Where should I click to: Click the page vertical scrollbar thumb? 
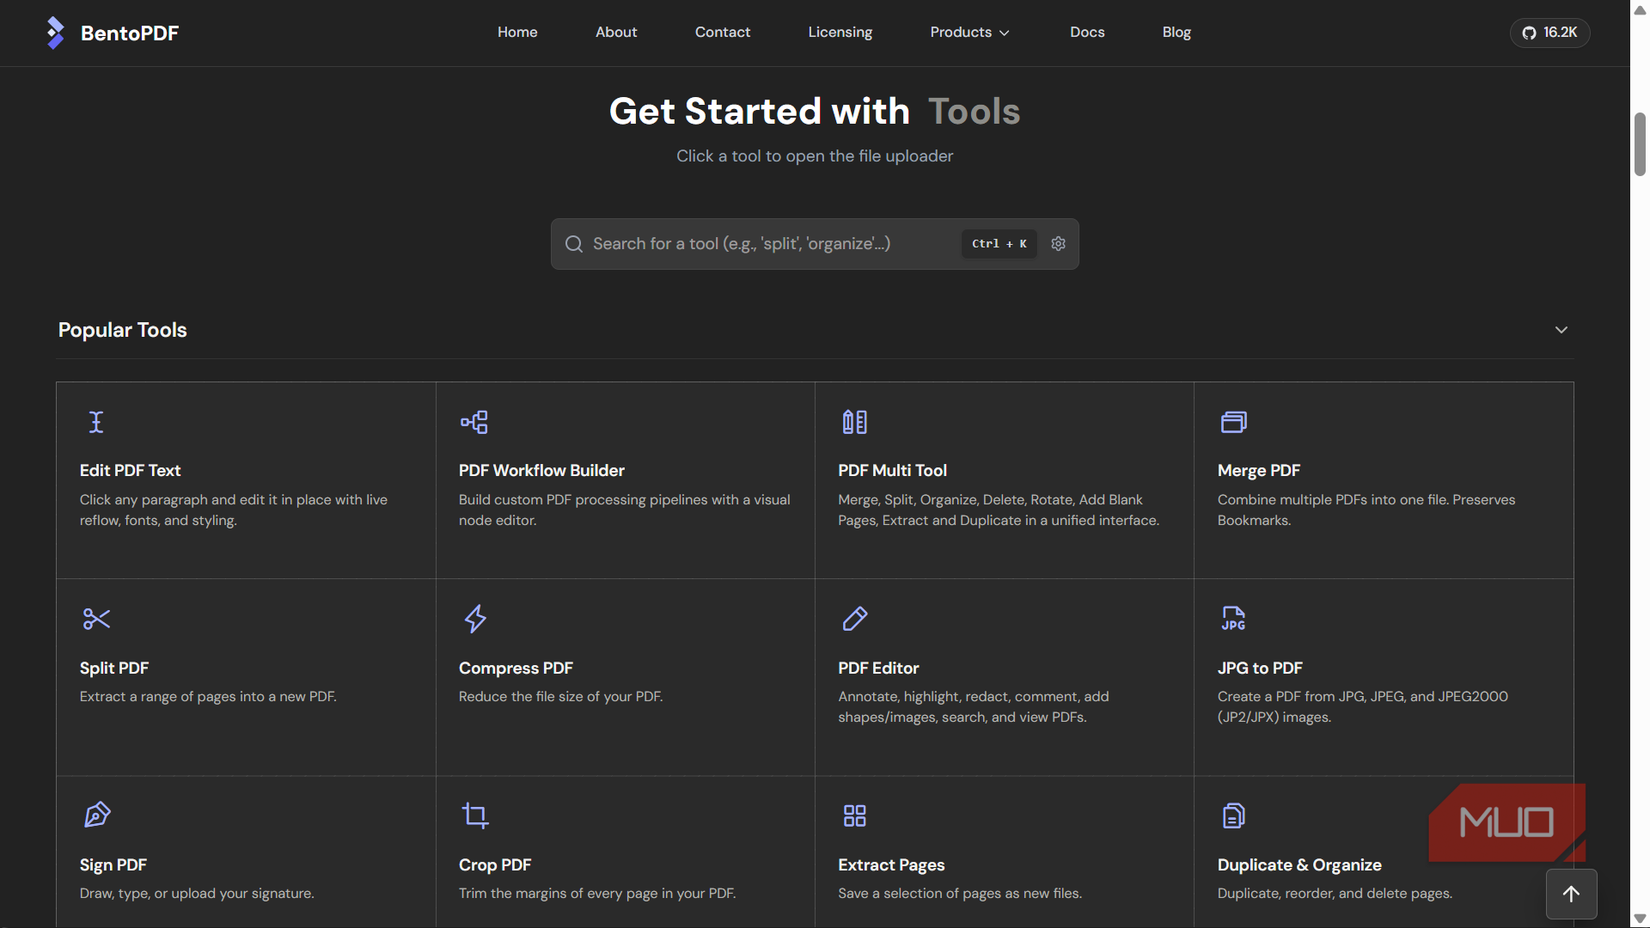coord(1640,145)
